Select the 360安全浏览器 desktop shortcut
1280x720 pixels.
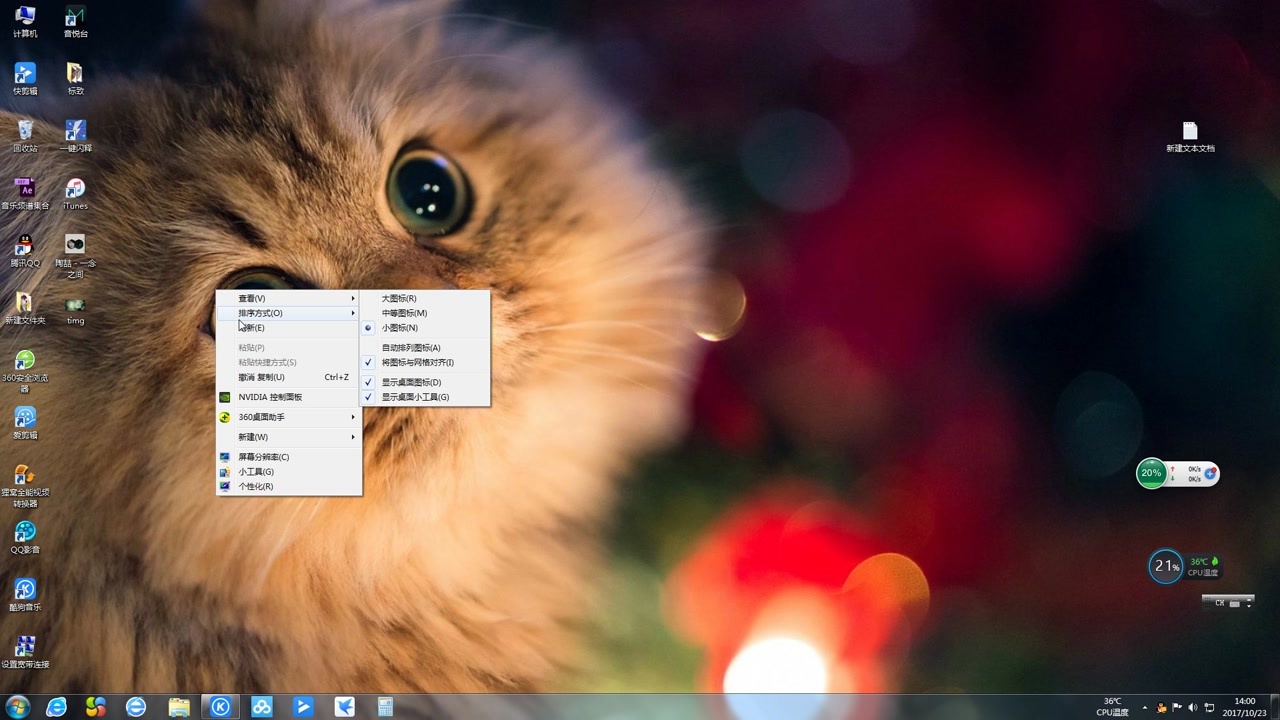point(25,371)
